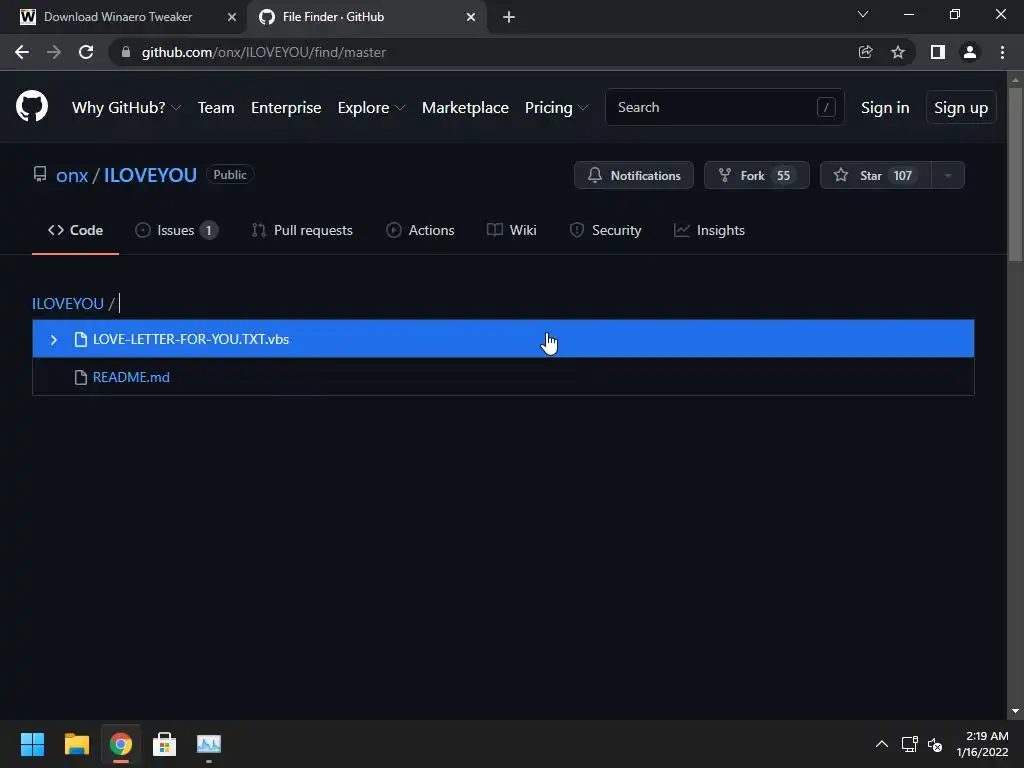Click the ILOVEYOU breadcrumb link

(68, 304)
